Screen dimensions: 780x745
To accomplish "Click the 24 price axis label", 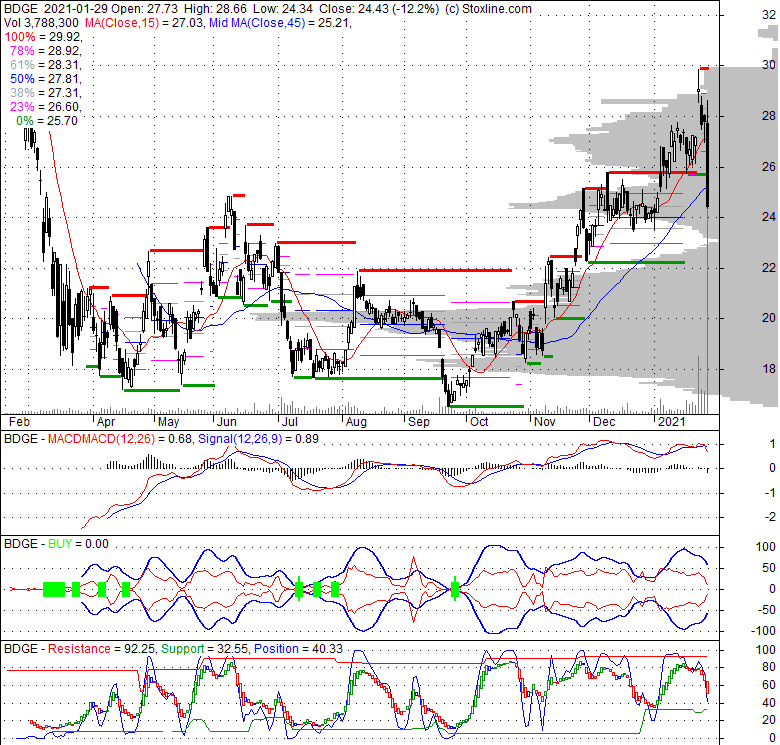I will (x=769, y=217).
